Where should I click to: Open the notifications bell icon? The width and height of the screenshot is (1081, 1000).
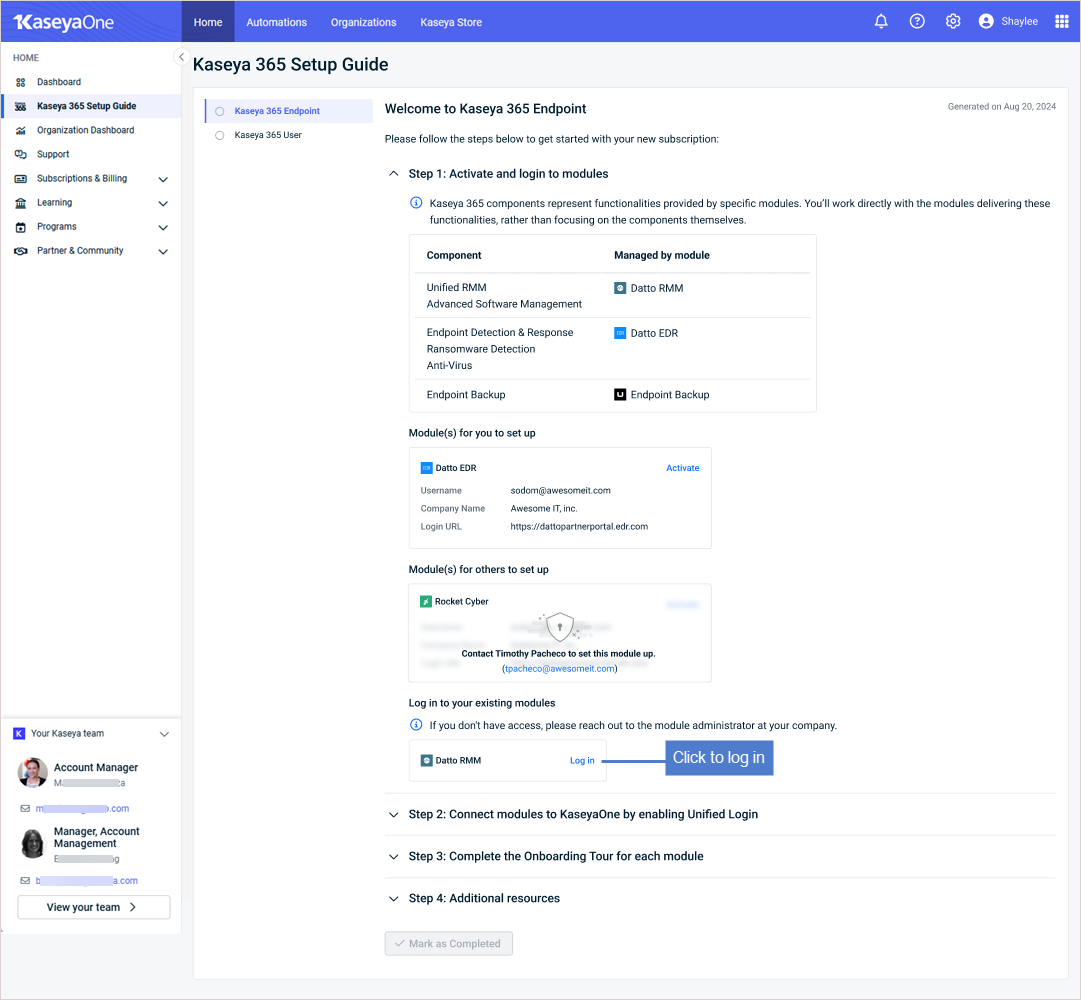pos(881,21)
